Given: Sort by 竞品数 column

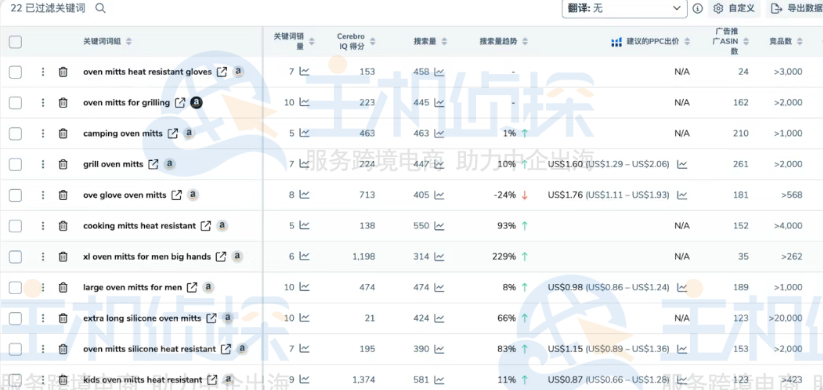Looking at the screenshot, I should tap(799, 41).
